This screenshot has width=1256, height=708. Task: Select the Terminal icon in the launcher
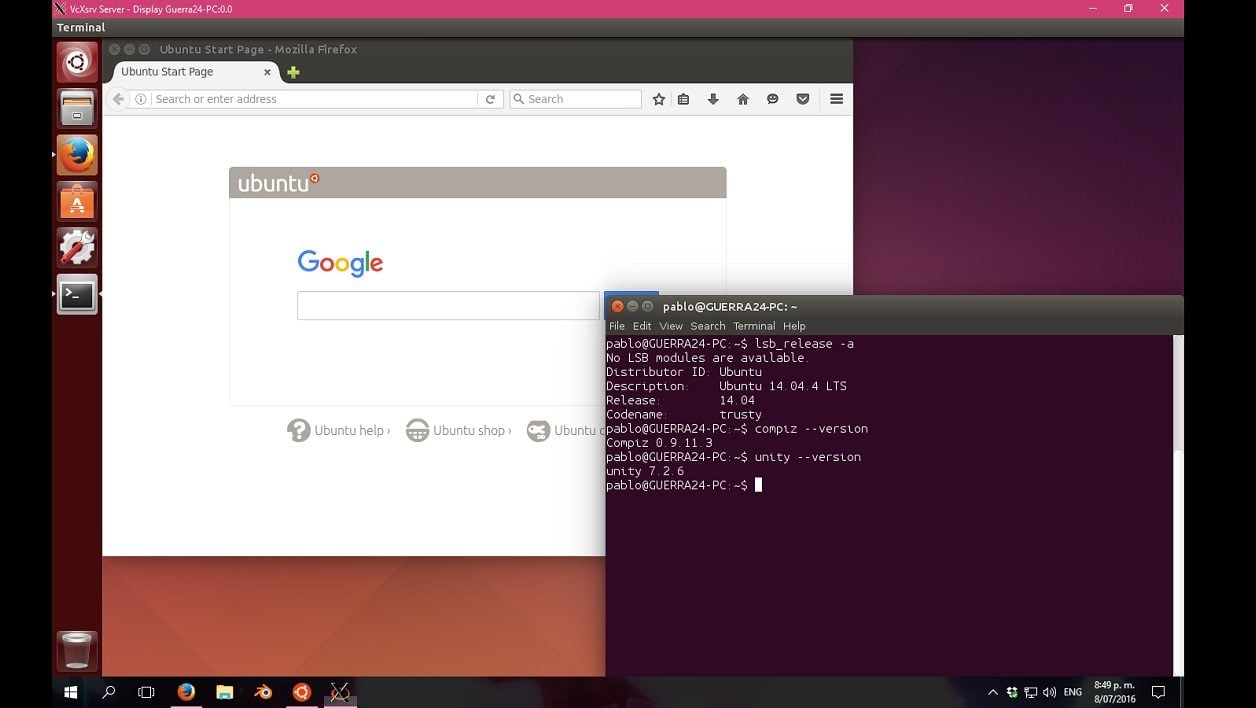tap(77, 294)
